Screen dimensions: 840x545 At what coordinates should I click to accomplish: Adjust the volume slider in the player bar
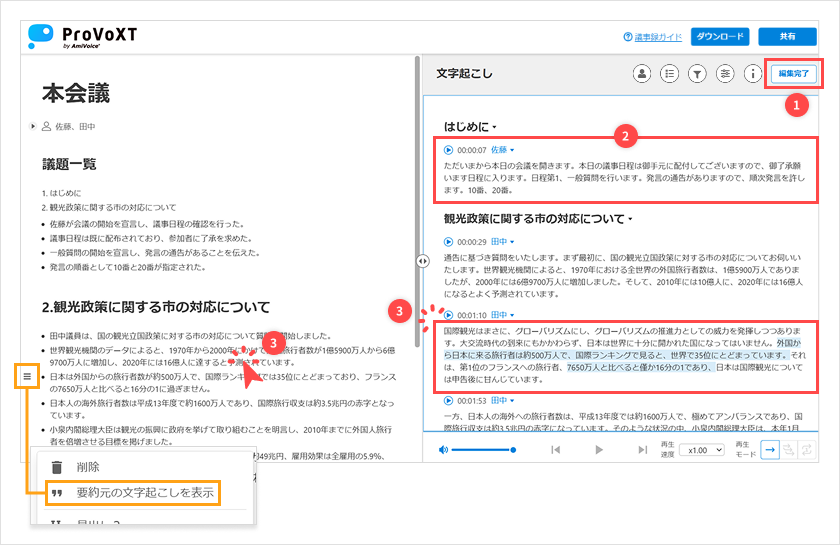[483, 450]
